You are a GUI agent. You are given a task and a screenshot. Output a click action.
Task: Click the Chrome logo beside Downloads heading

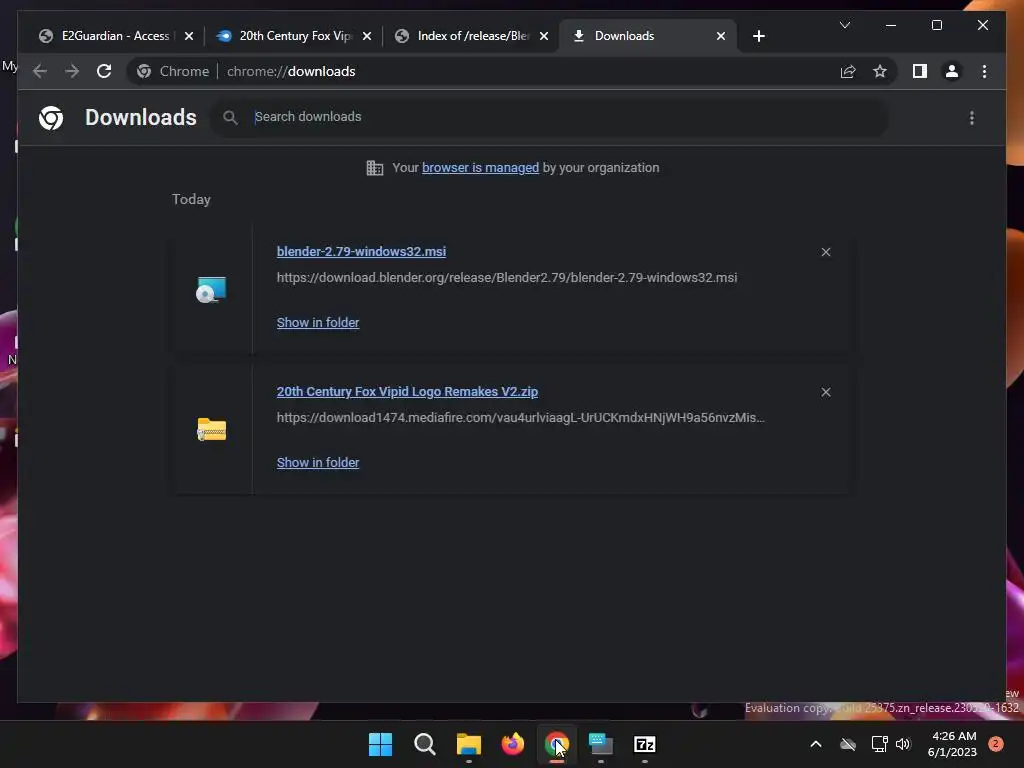pyautogui.click(x=51, y=118)
